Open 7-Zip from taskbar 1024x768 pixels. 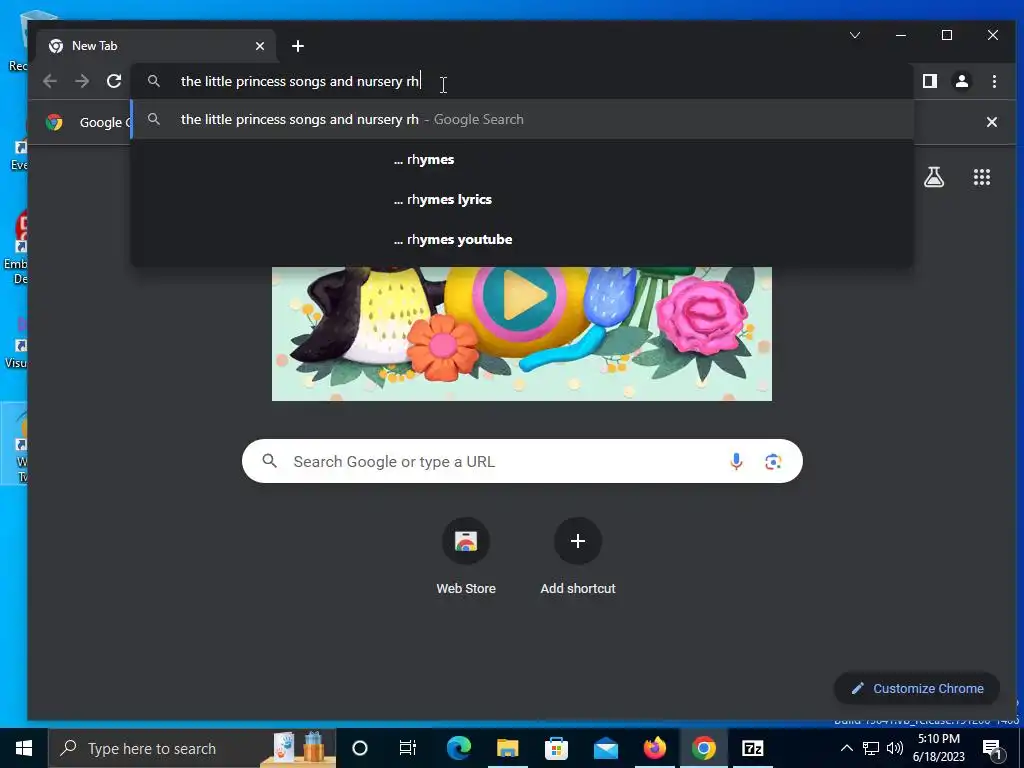point(752,748)
